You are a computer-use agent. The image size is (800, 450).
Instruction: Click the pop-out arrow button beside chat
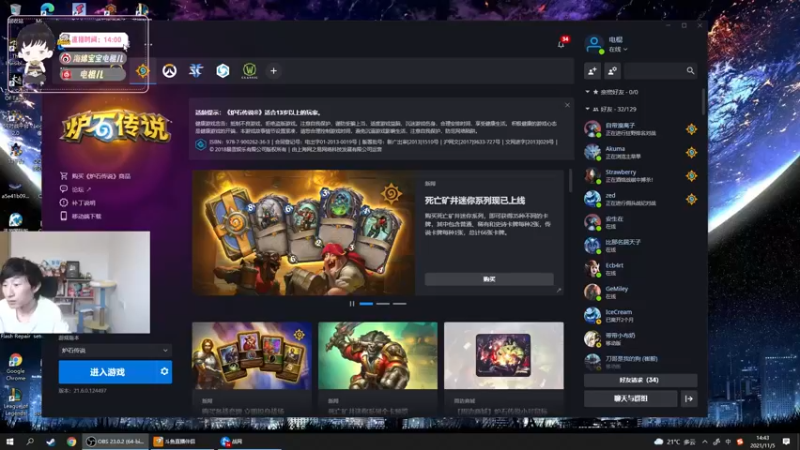click(689, 398)
